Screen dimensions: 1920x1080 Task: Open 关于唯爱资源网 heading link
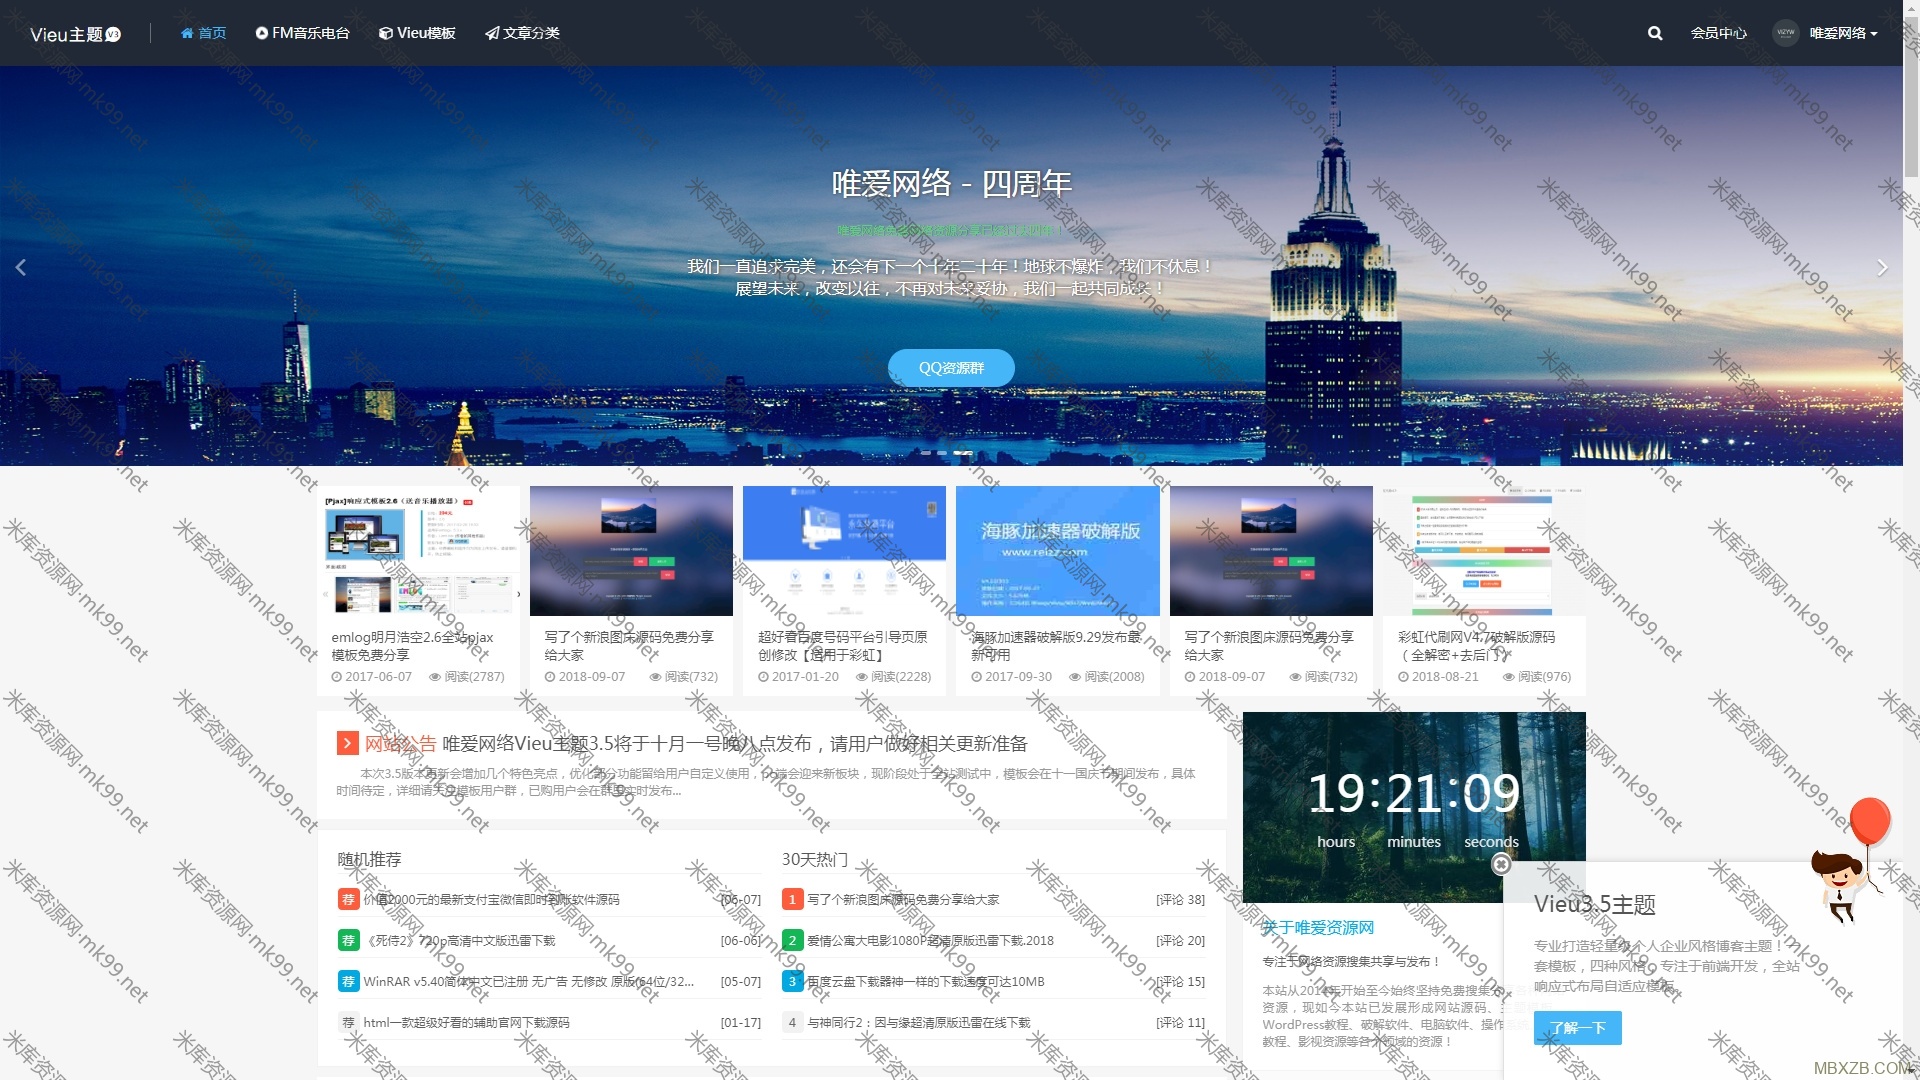(x=1318, y=927)
